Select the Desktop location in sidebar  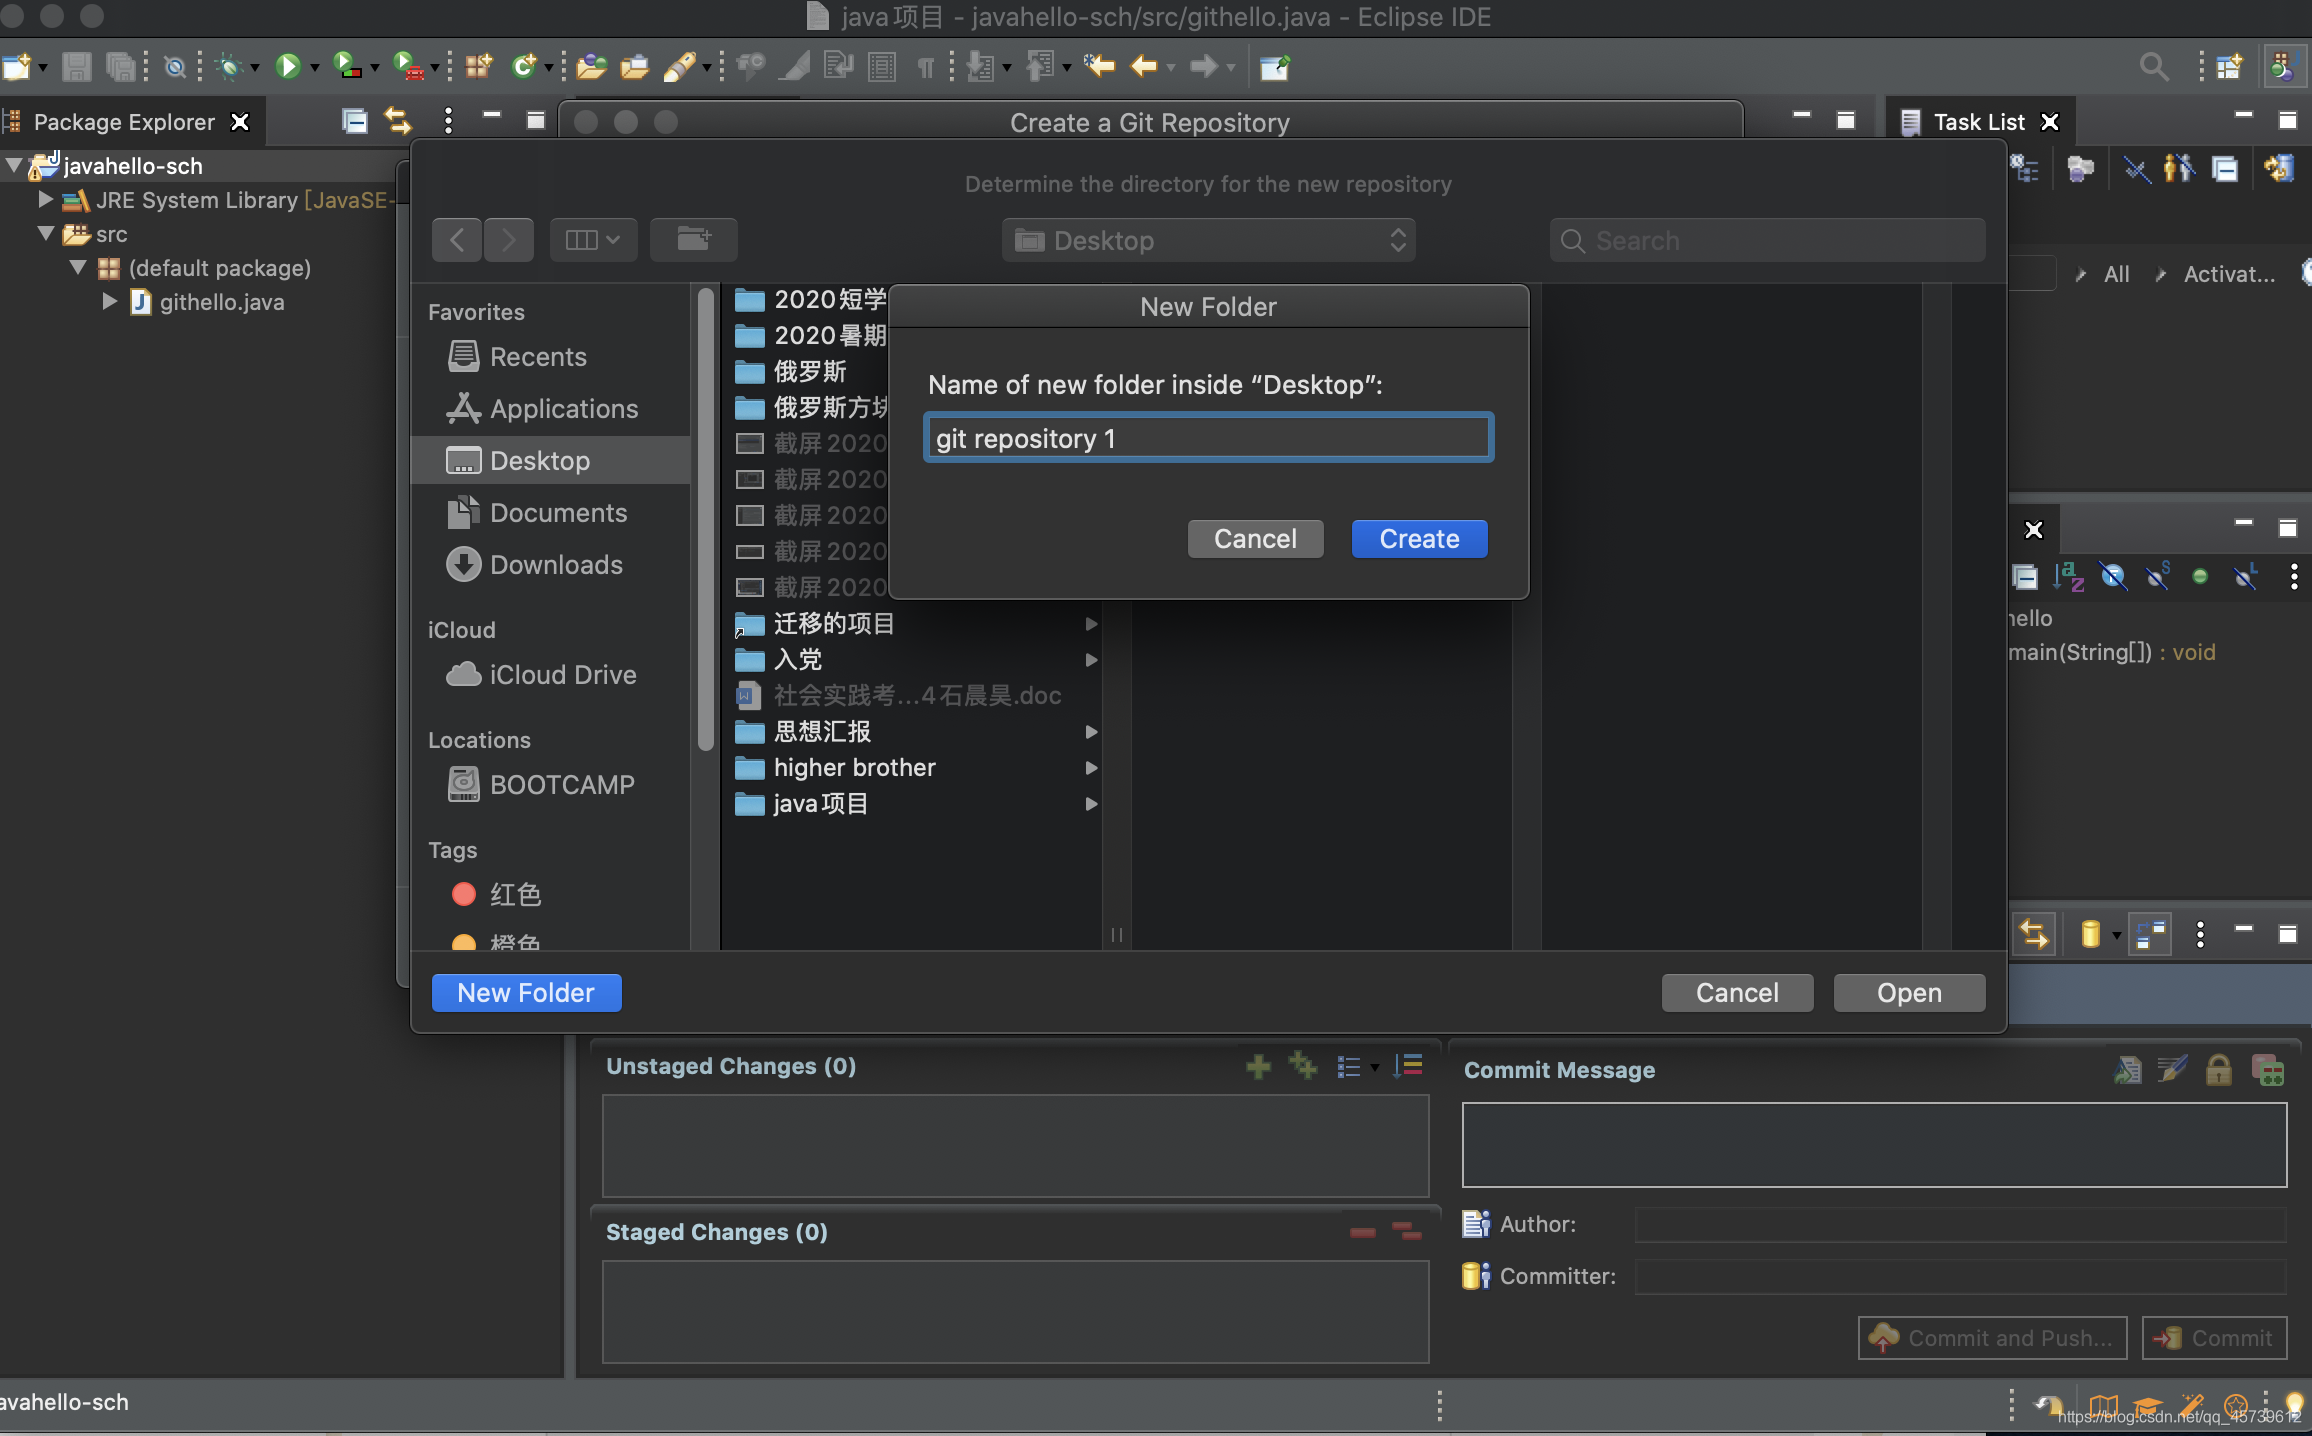tap(537, 458)
